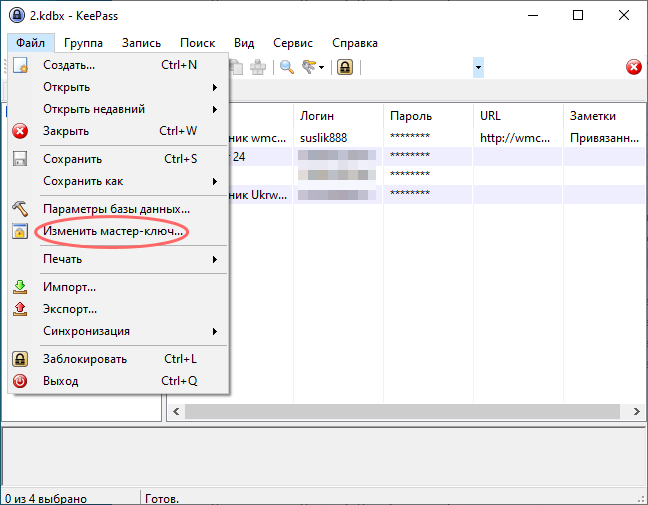648x505 pixels.
Task: Click the padlock icon next to Заблокировать
Action: (20, 359)
